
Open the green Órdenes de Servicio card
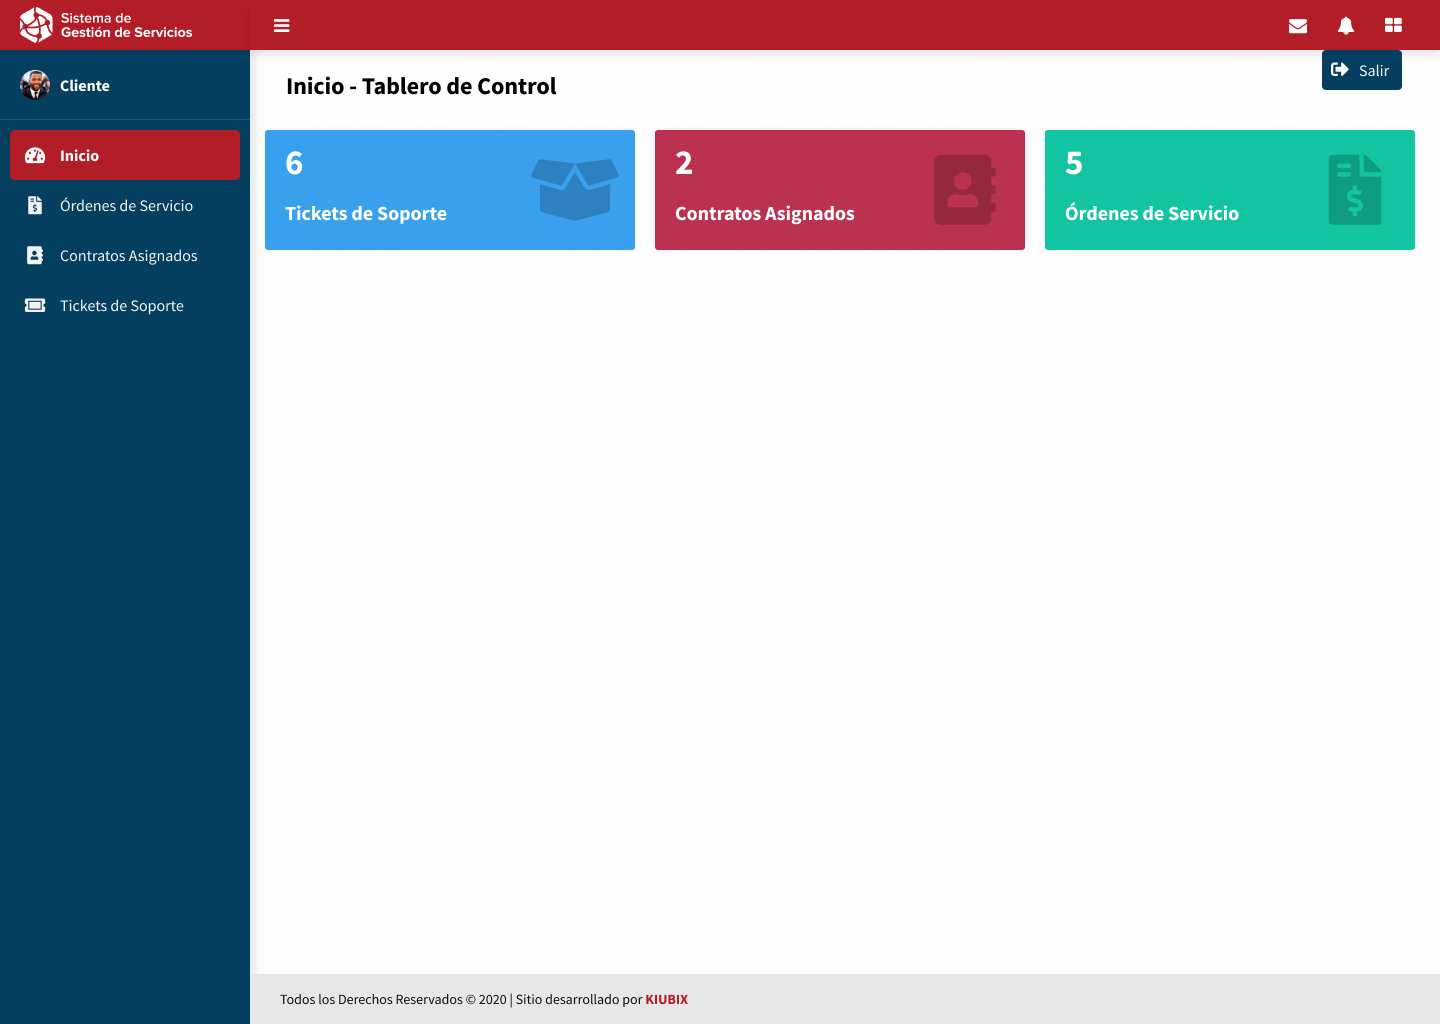pos(1230,190)
